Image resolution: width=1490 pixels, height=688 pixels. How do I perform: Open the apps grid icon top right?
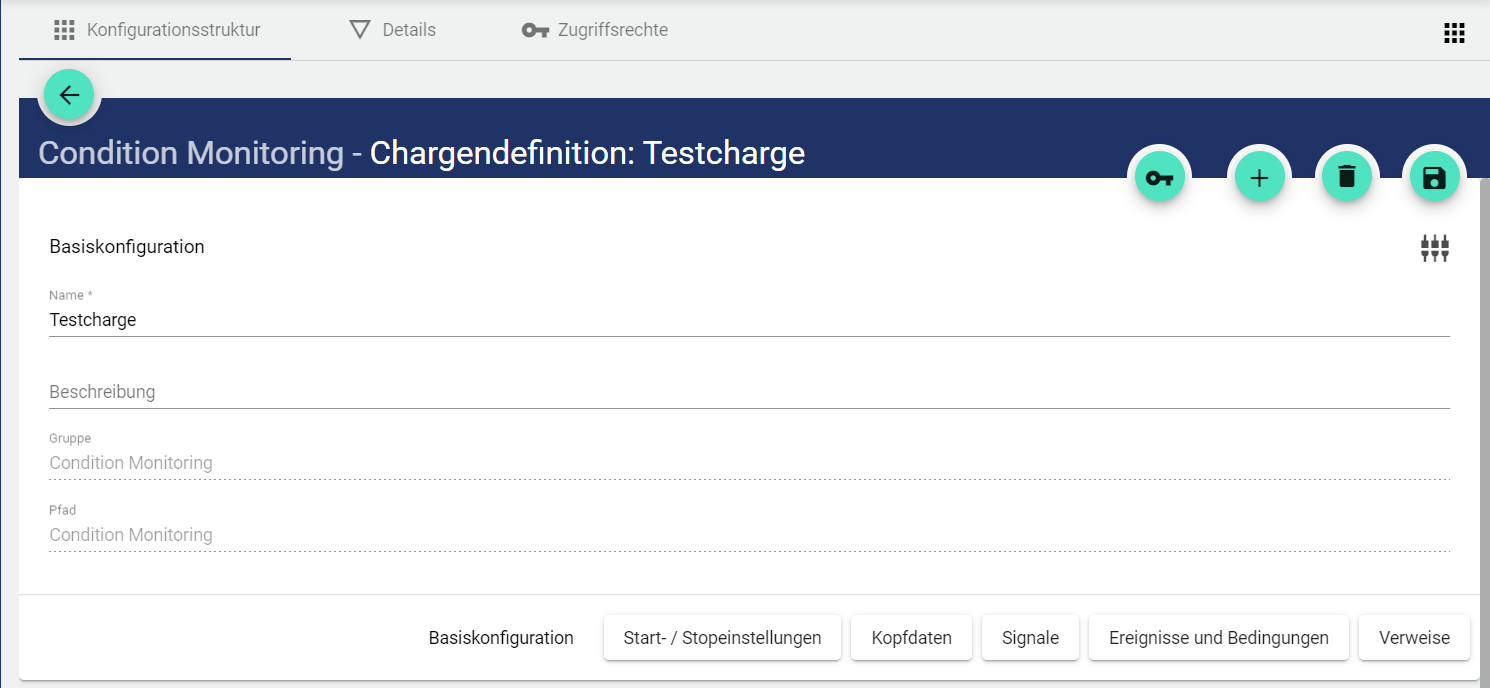[1454, 33]
